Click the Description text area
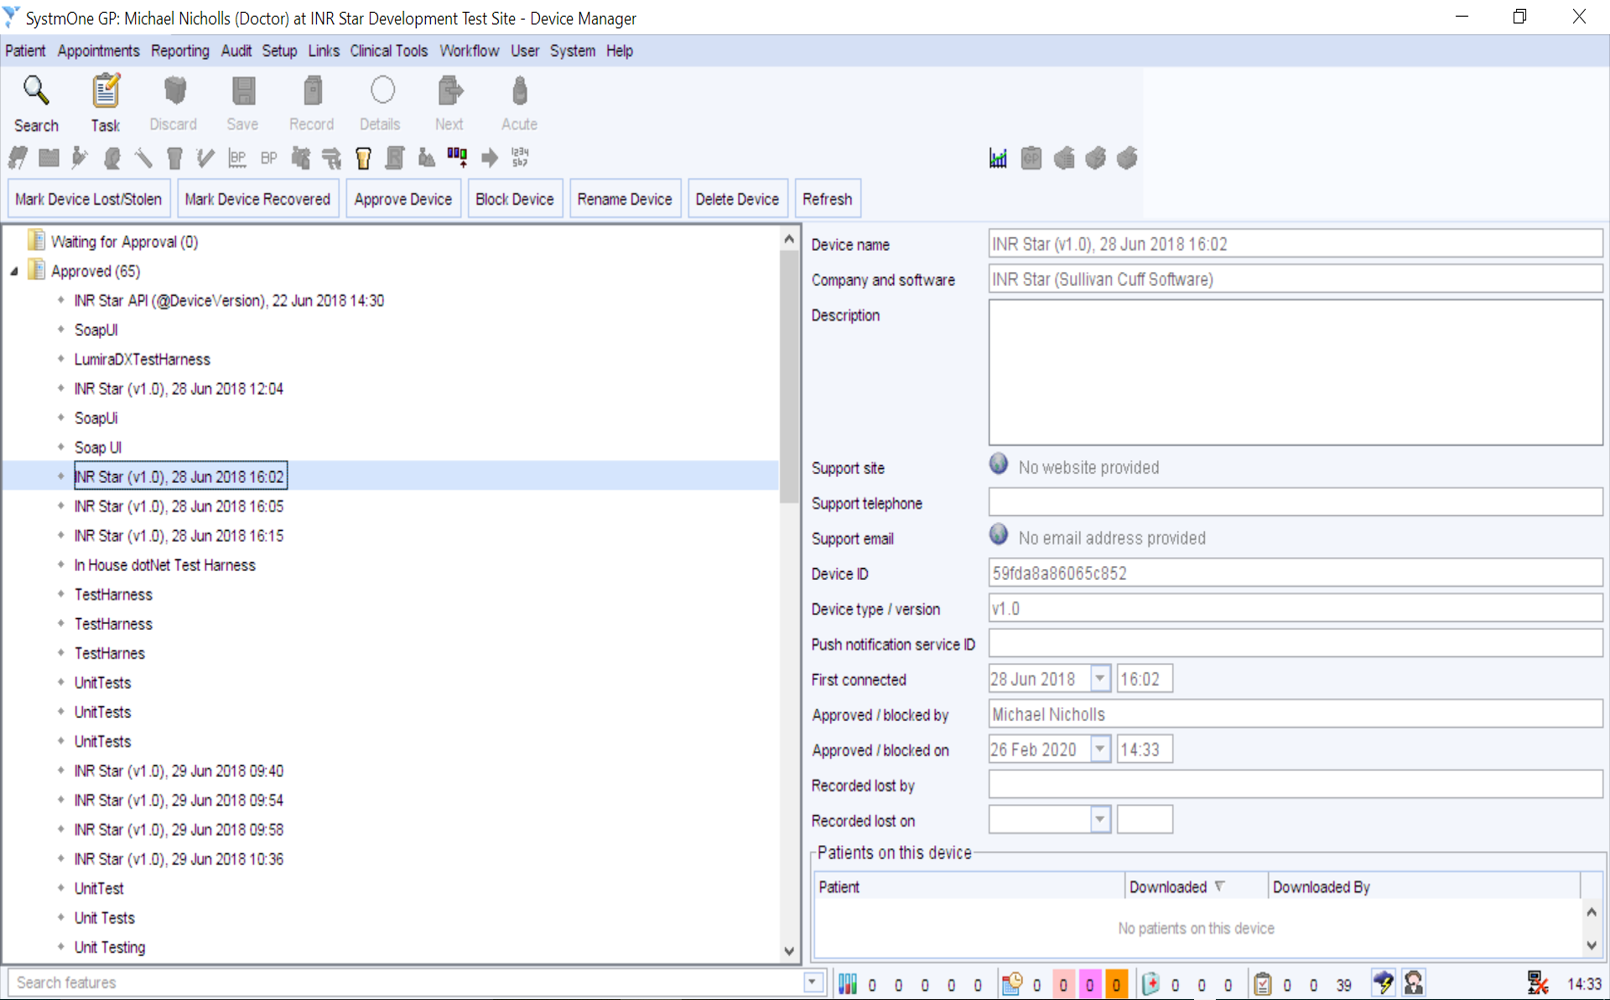The width and height of the screenshot is (1610, 1000). (1295, 372)
